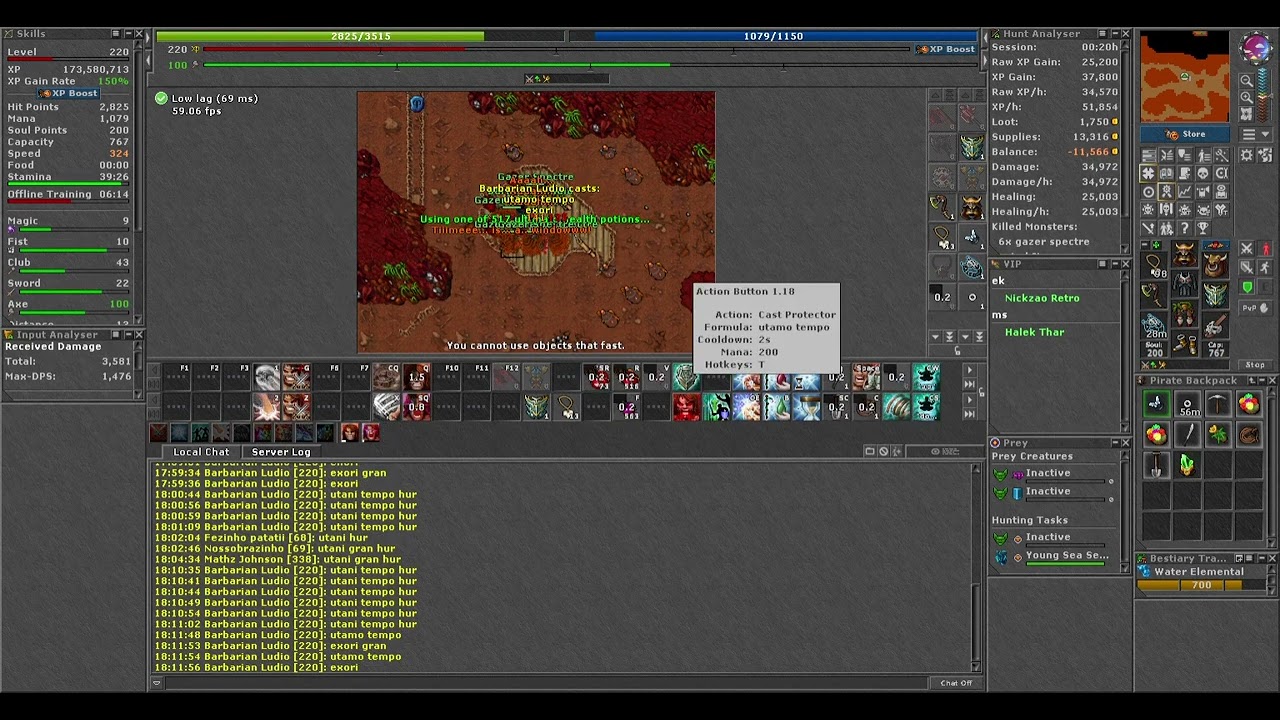1280x720 pixels.
Task: Toggle XP Boost beside experience bar
Action: click(x=946, y=49)
